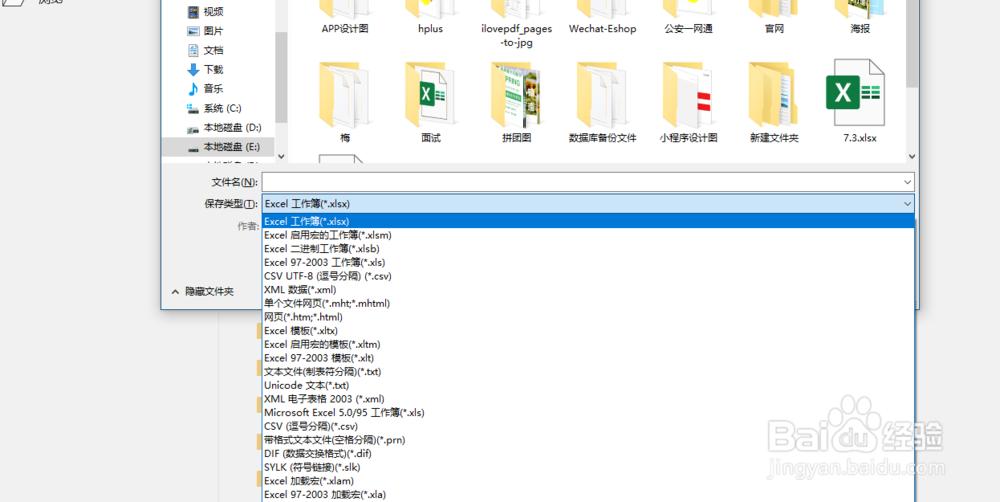Select Microsoft Excel 5.0/95 工作簿(*.xls)
The width and height of the screenshot is (1000, 502).
pos(588,413)
